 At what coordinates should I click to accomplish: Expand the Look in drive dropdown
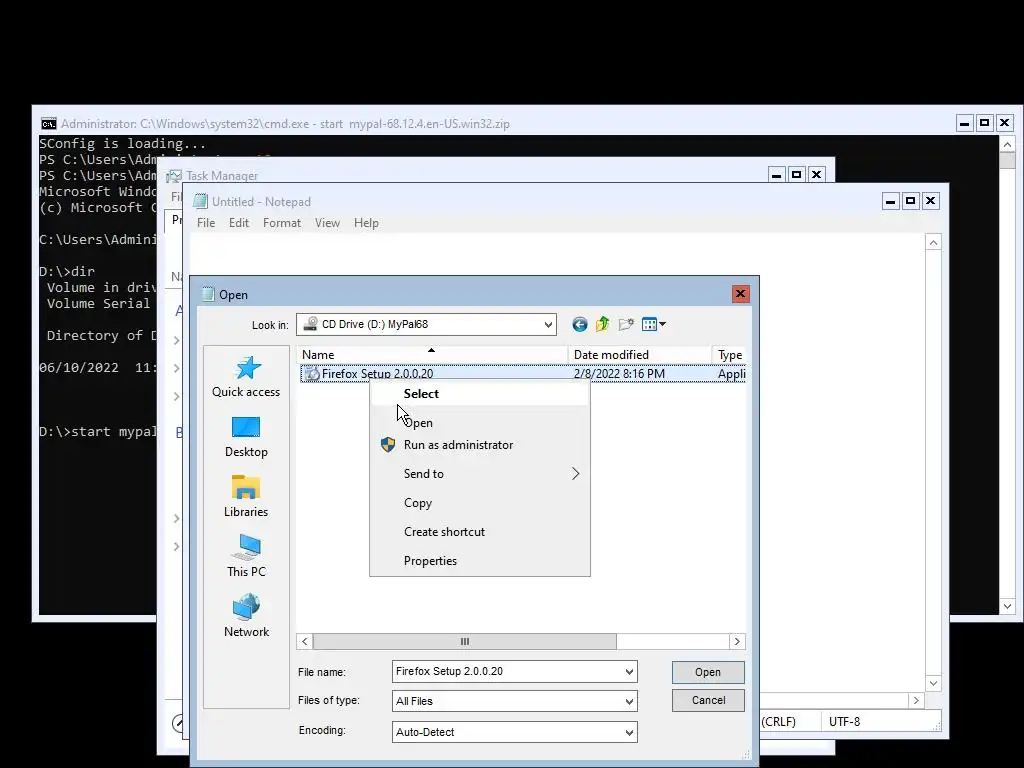[548, 325]
